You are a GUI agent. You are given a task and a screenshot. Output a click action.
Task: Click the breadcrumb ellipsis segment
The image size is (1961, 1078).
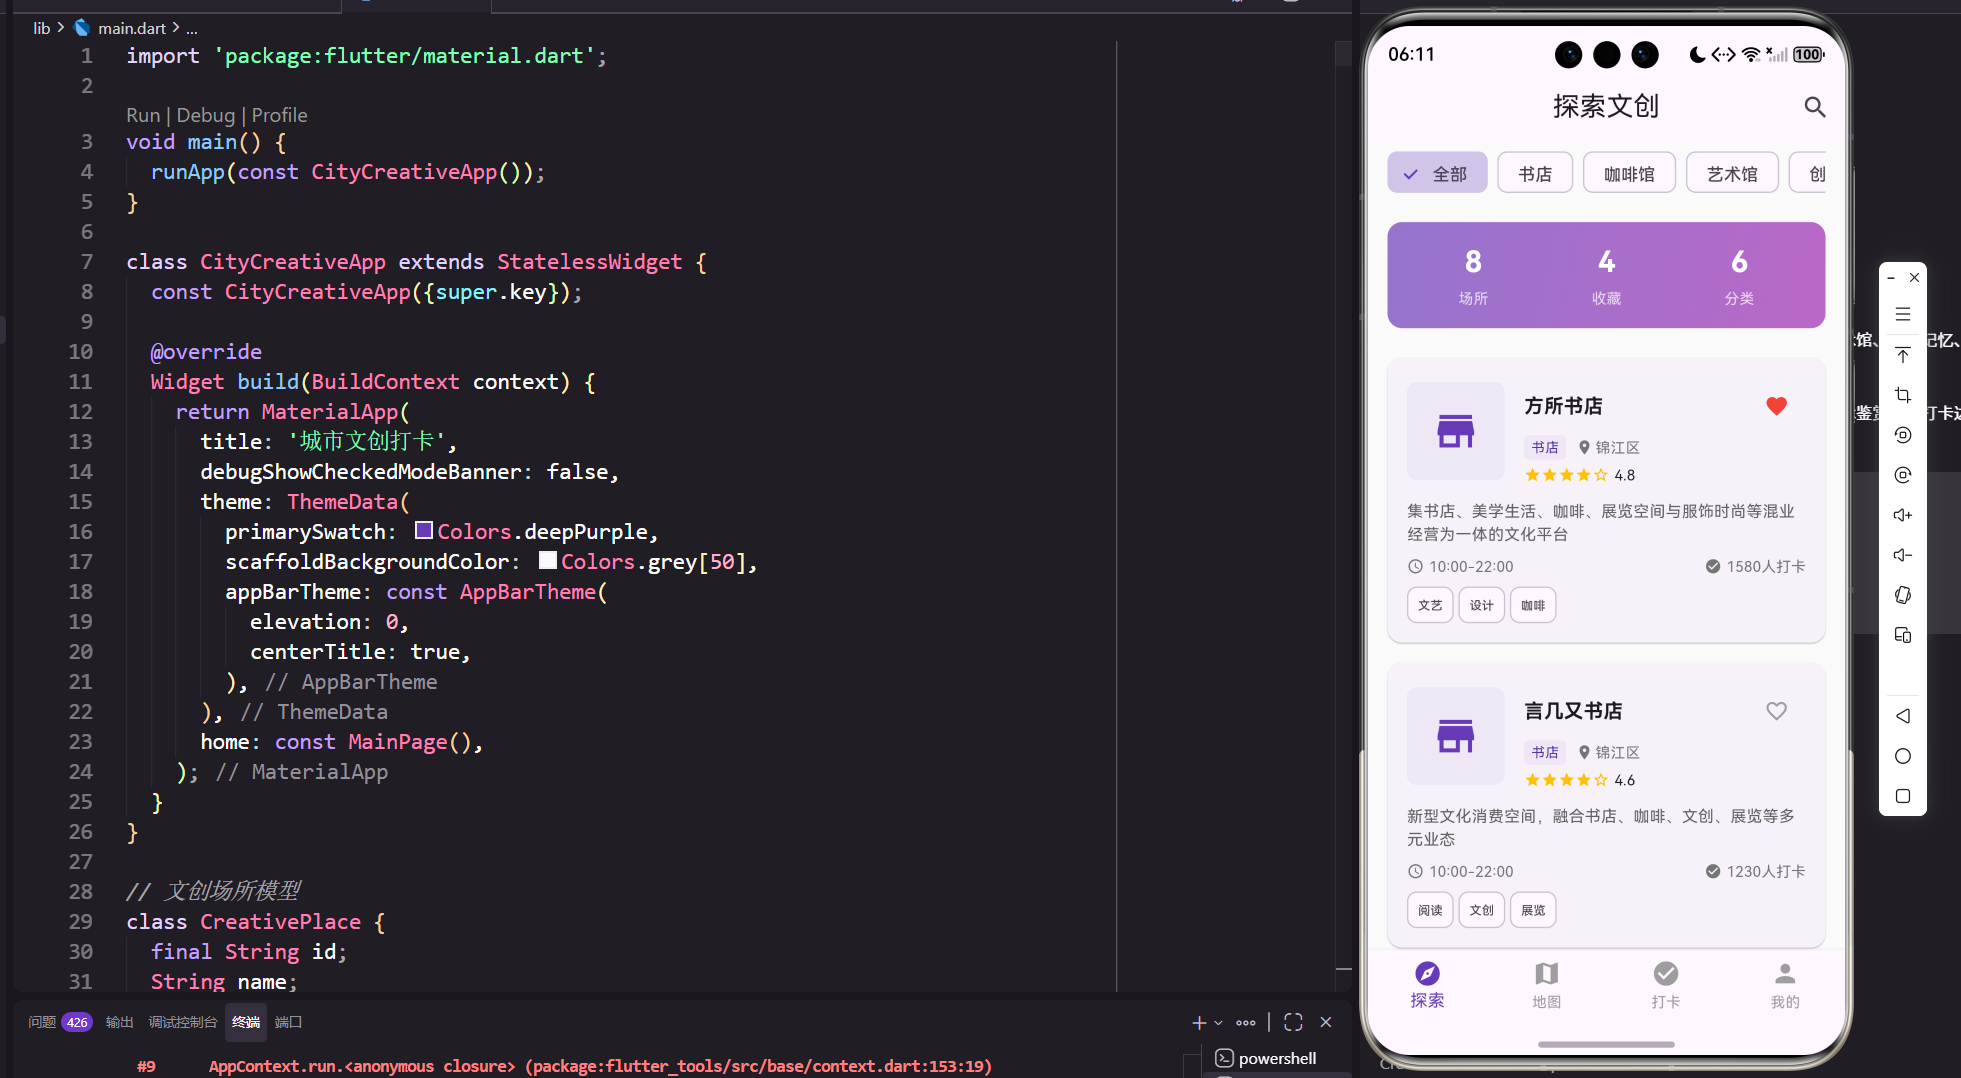[x=192, y=28]
